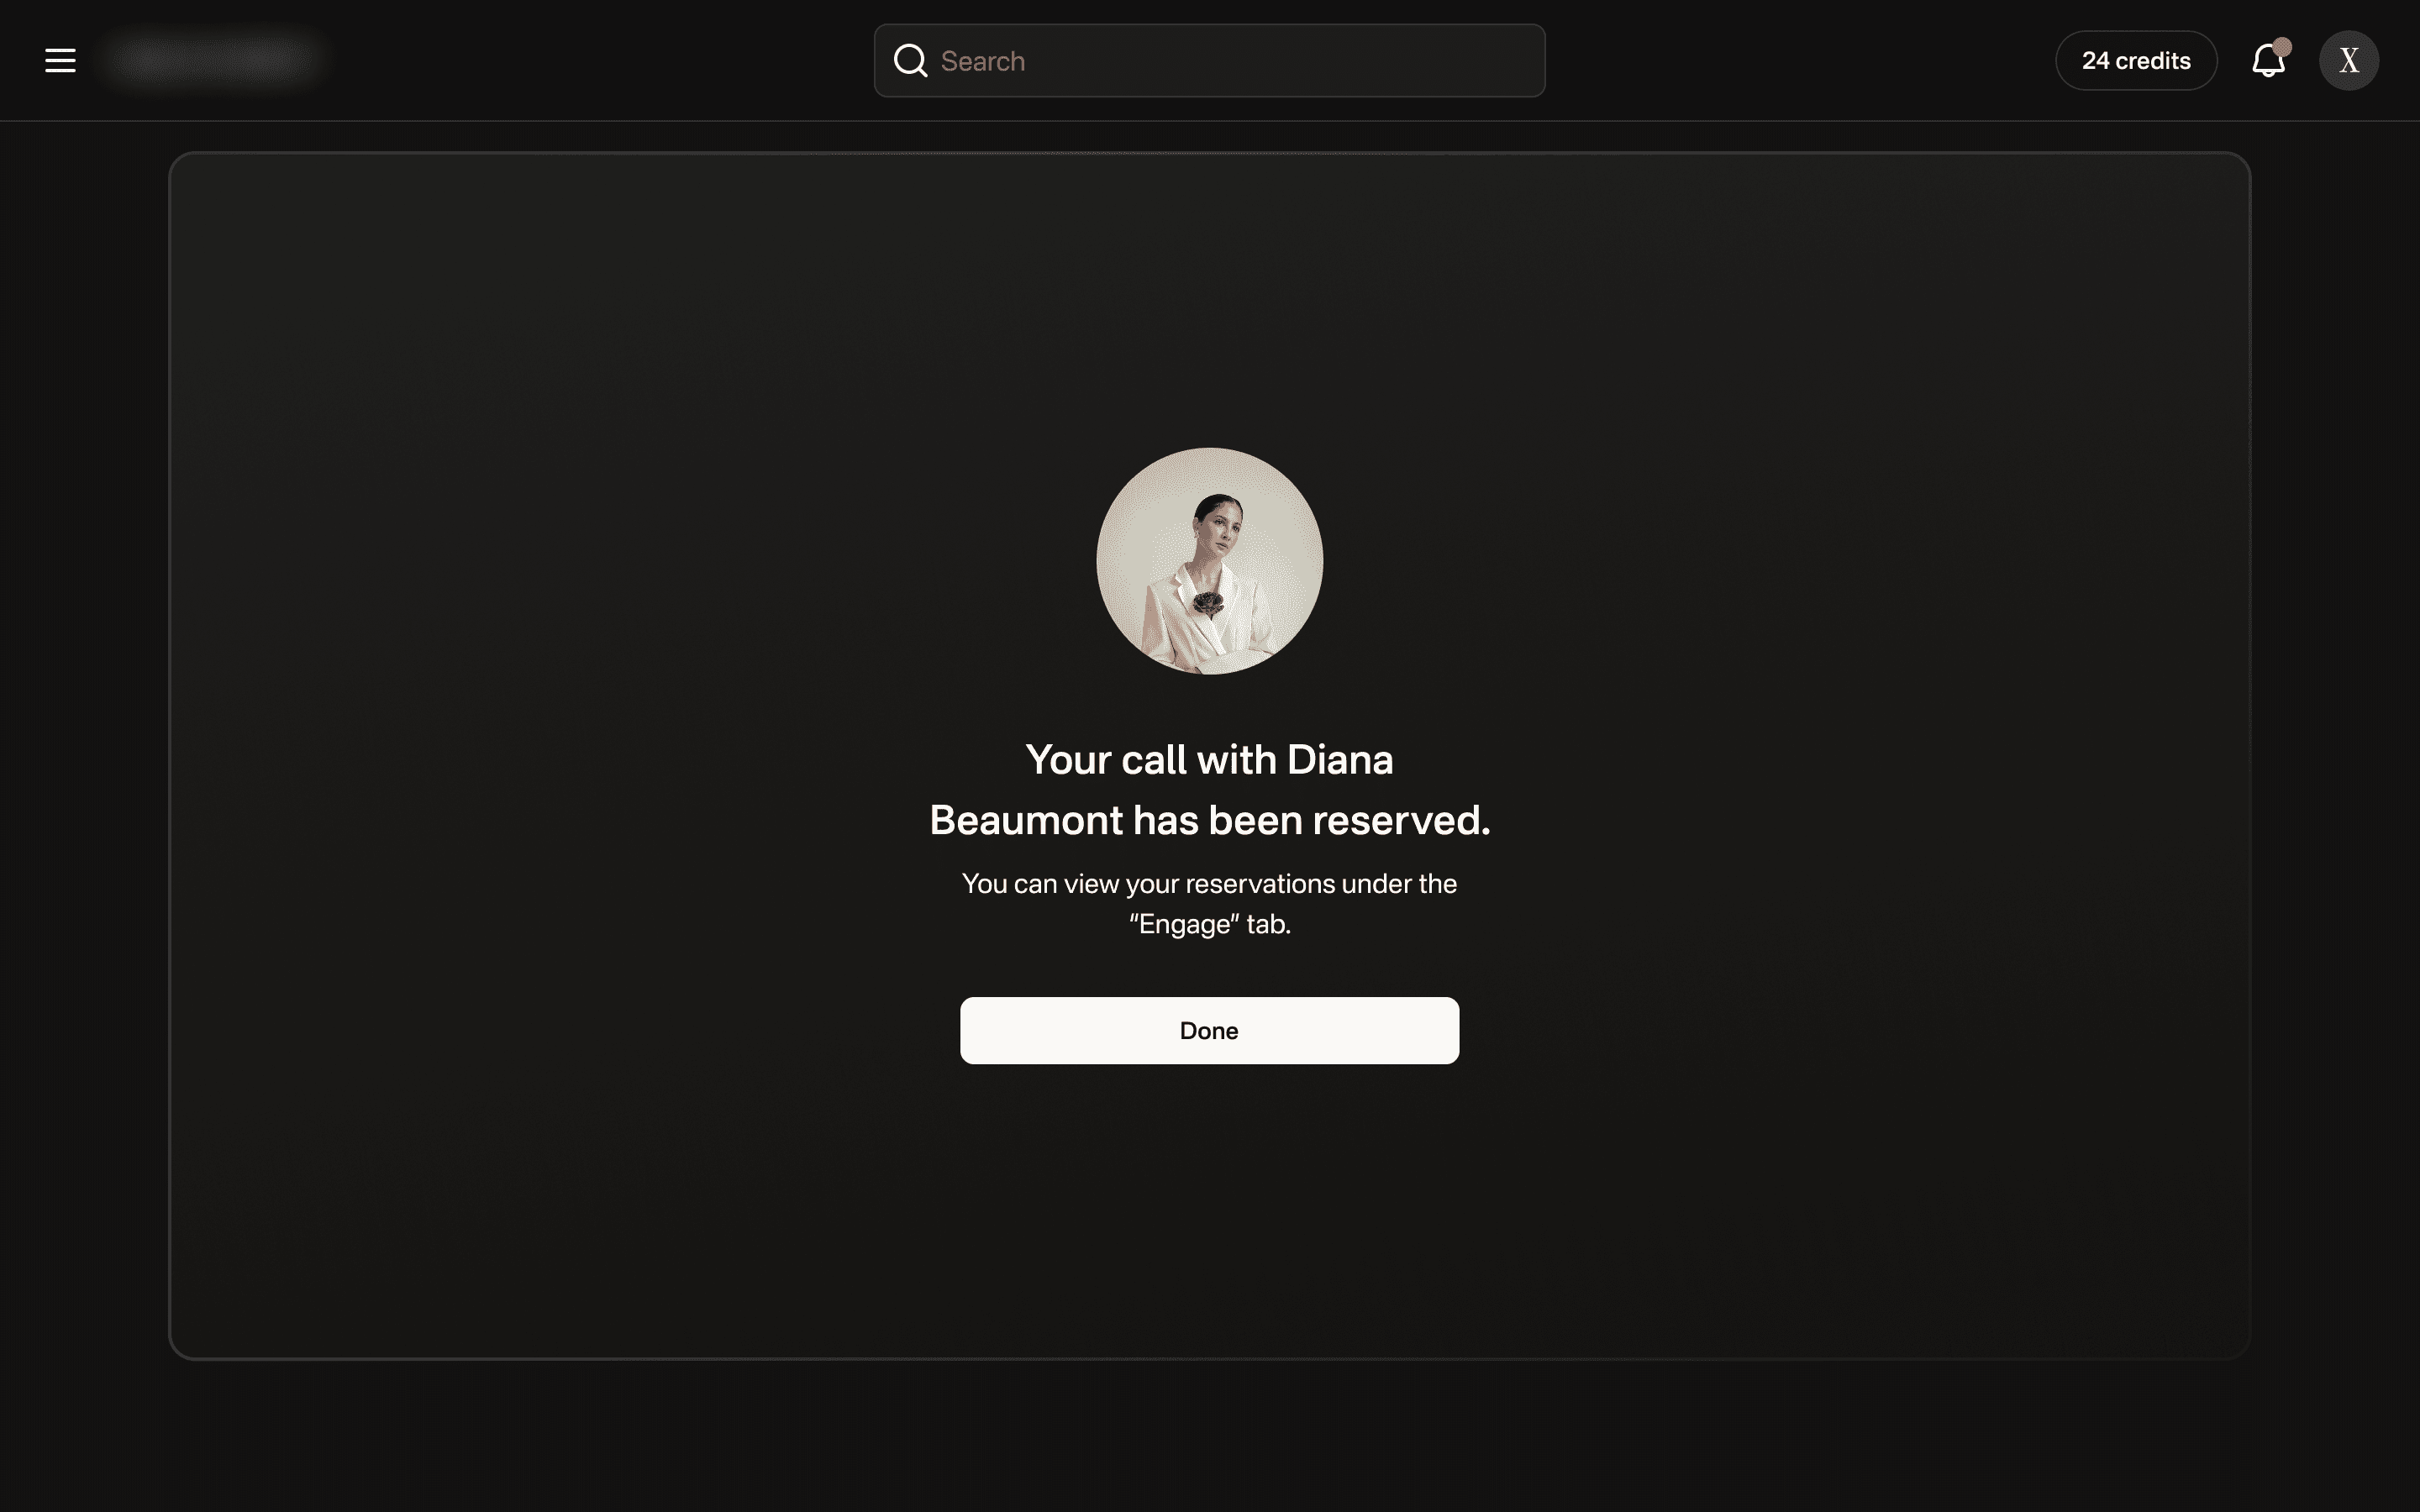Open the 24 credits balance
This screenshot has width=2420, height=1512.
coord(2136,60)
